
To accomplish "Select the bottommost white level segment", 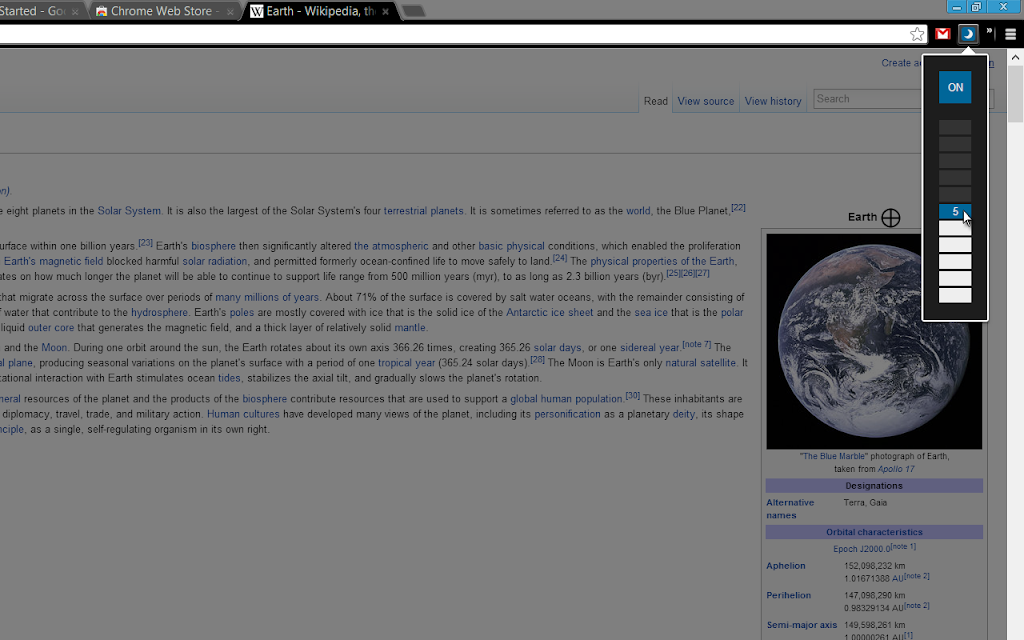I will [x=955, y=295].
